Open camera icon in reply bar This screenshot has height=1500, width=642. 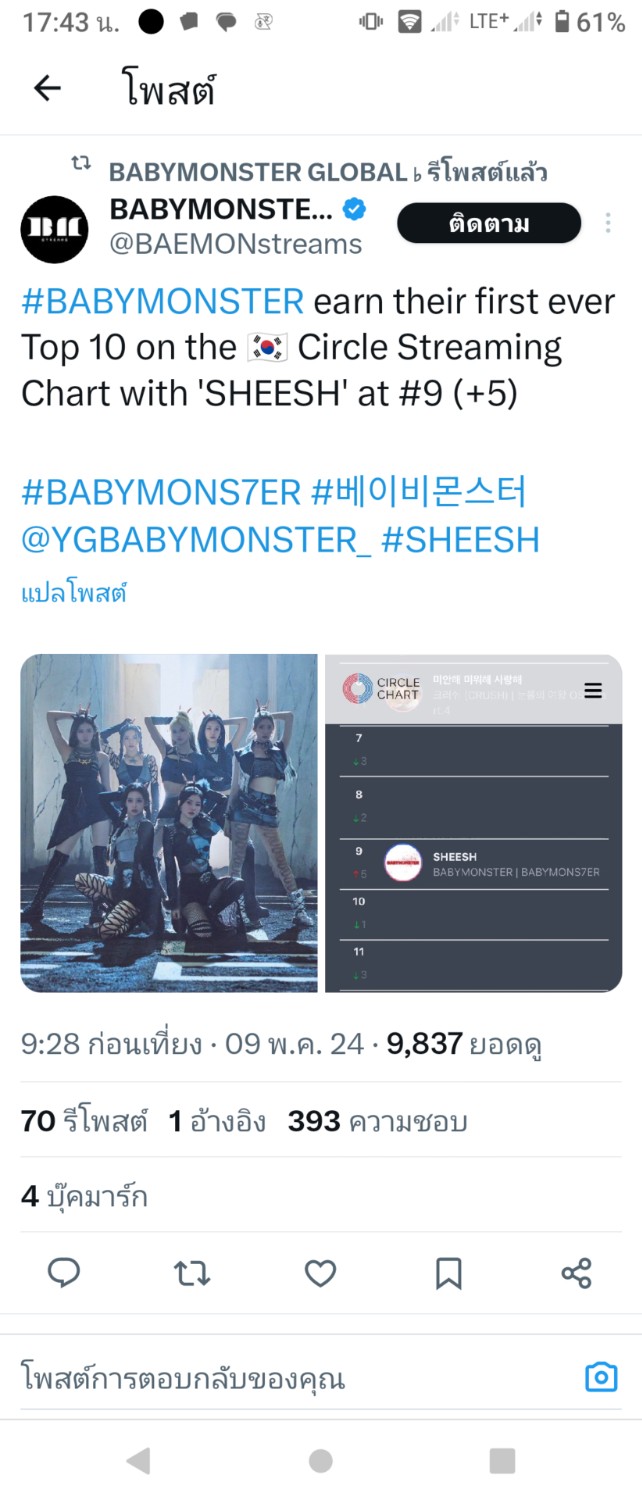tap(601, 1377)
